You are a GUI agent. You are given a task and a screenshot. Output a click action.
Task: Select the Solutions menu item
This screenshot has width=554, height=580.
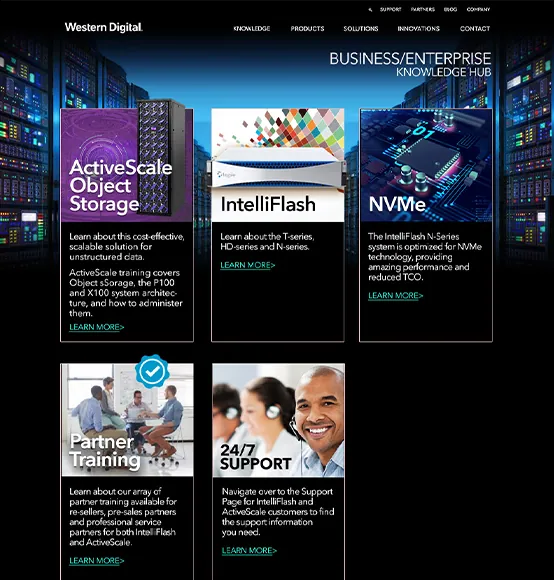(x=361, y=28)
